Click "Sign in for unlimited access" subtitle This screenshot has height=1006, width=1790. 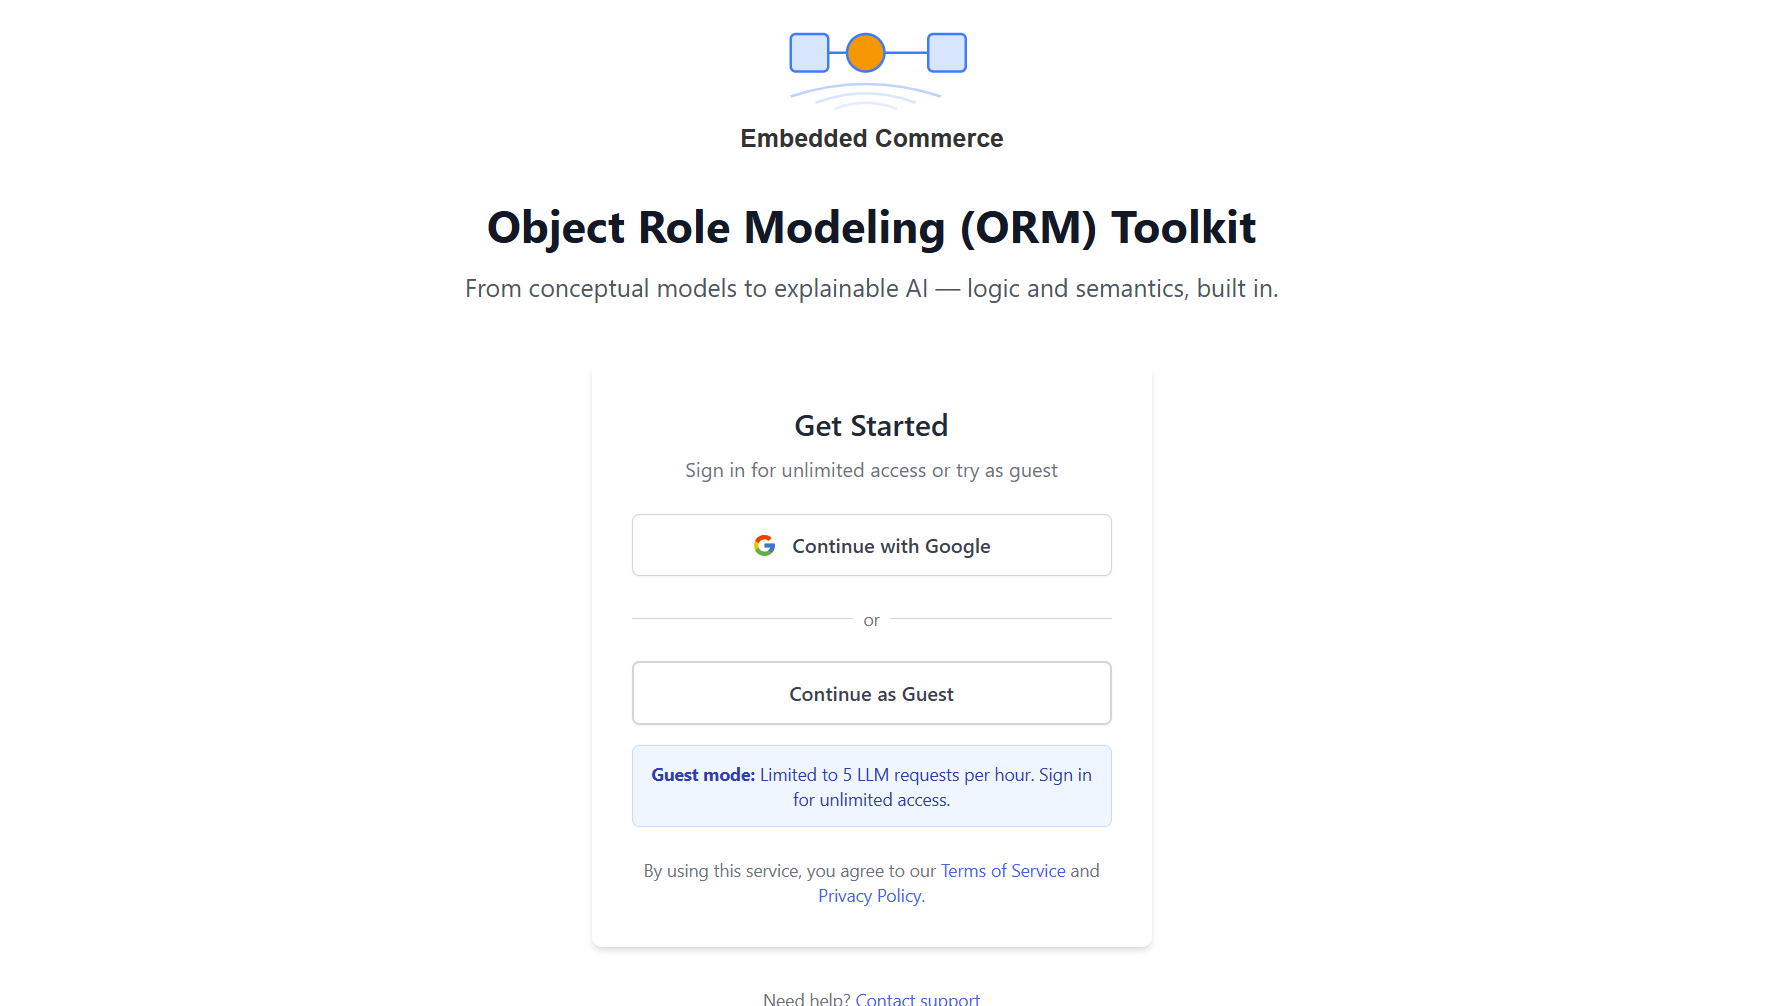(871, 470)
